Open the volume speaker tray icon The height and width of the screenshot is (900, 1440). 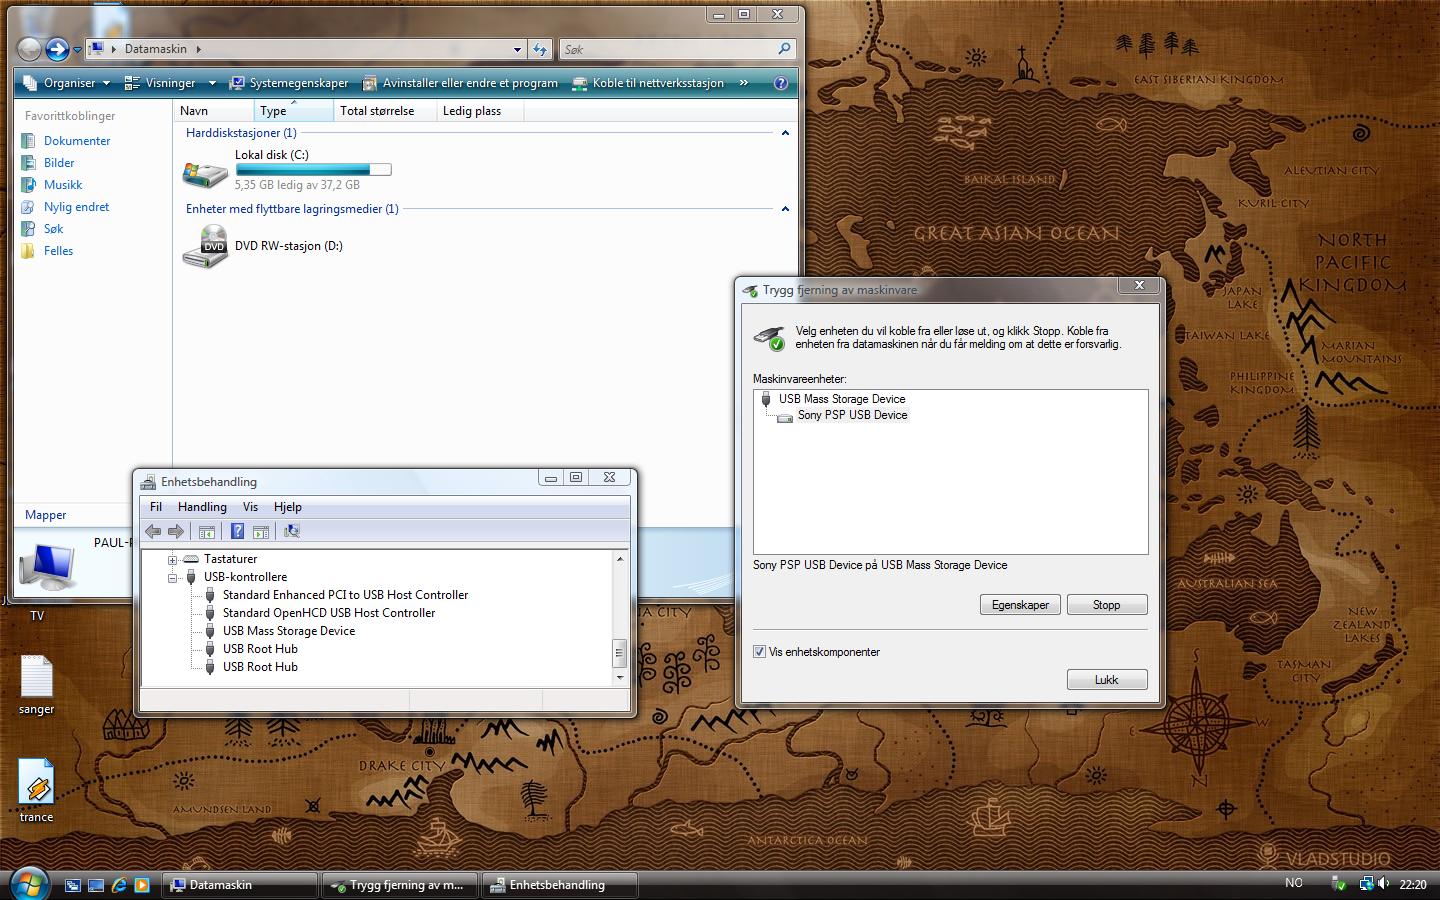click(x=1384, y=884)
